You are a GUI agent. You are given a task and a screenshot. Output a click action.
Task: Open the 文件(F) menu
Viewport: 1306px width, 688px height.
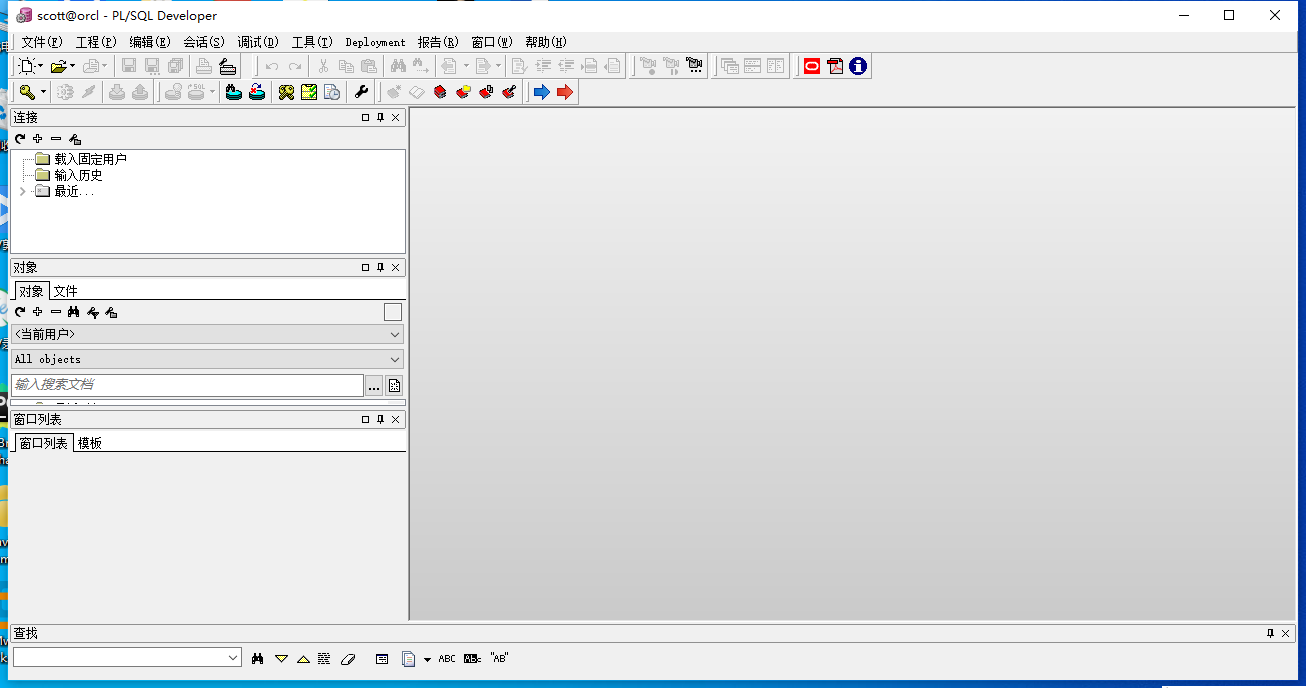[x=42, y=42]
